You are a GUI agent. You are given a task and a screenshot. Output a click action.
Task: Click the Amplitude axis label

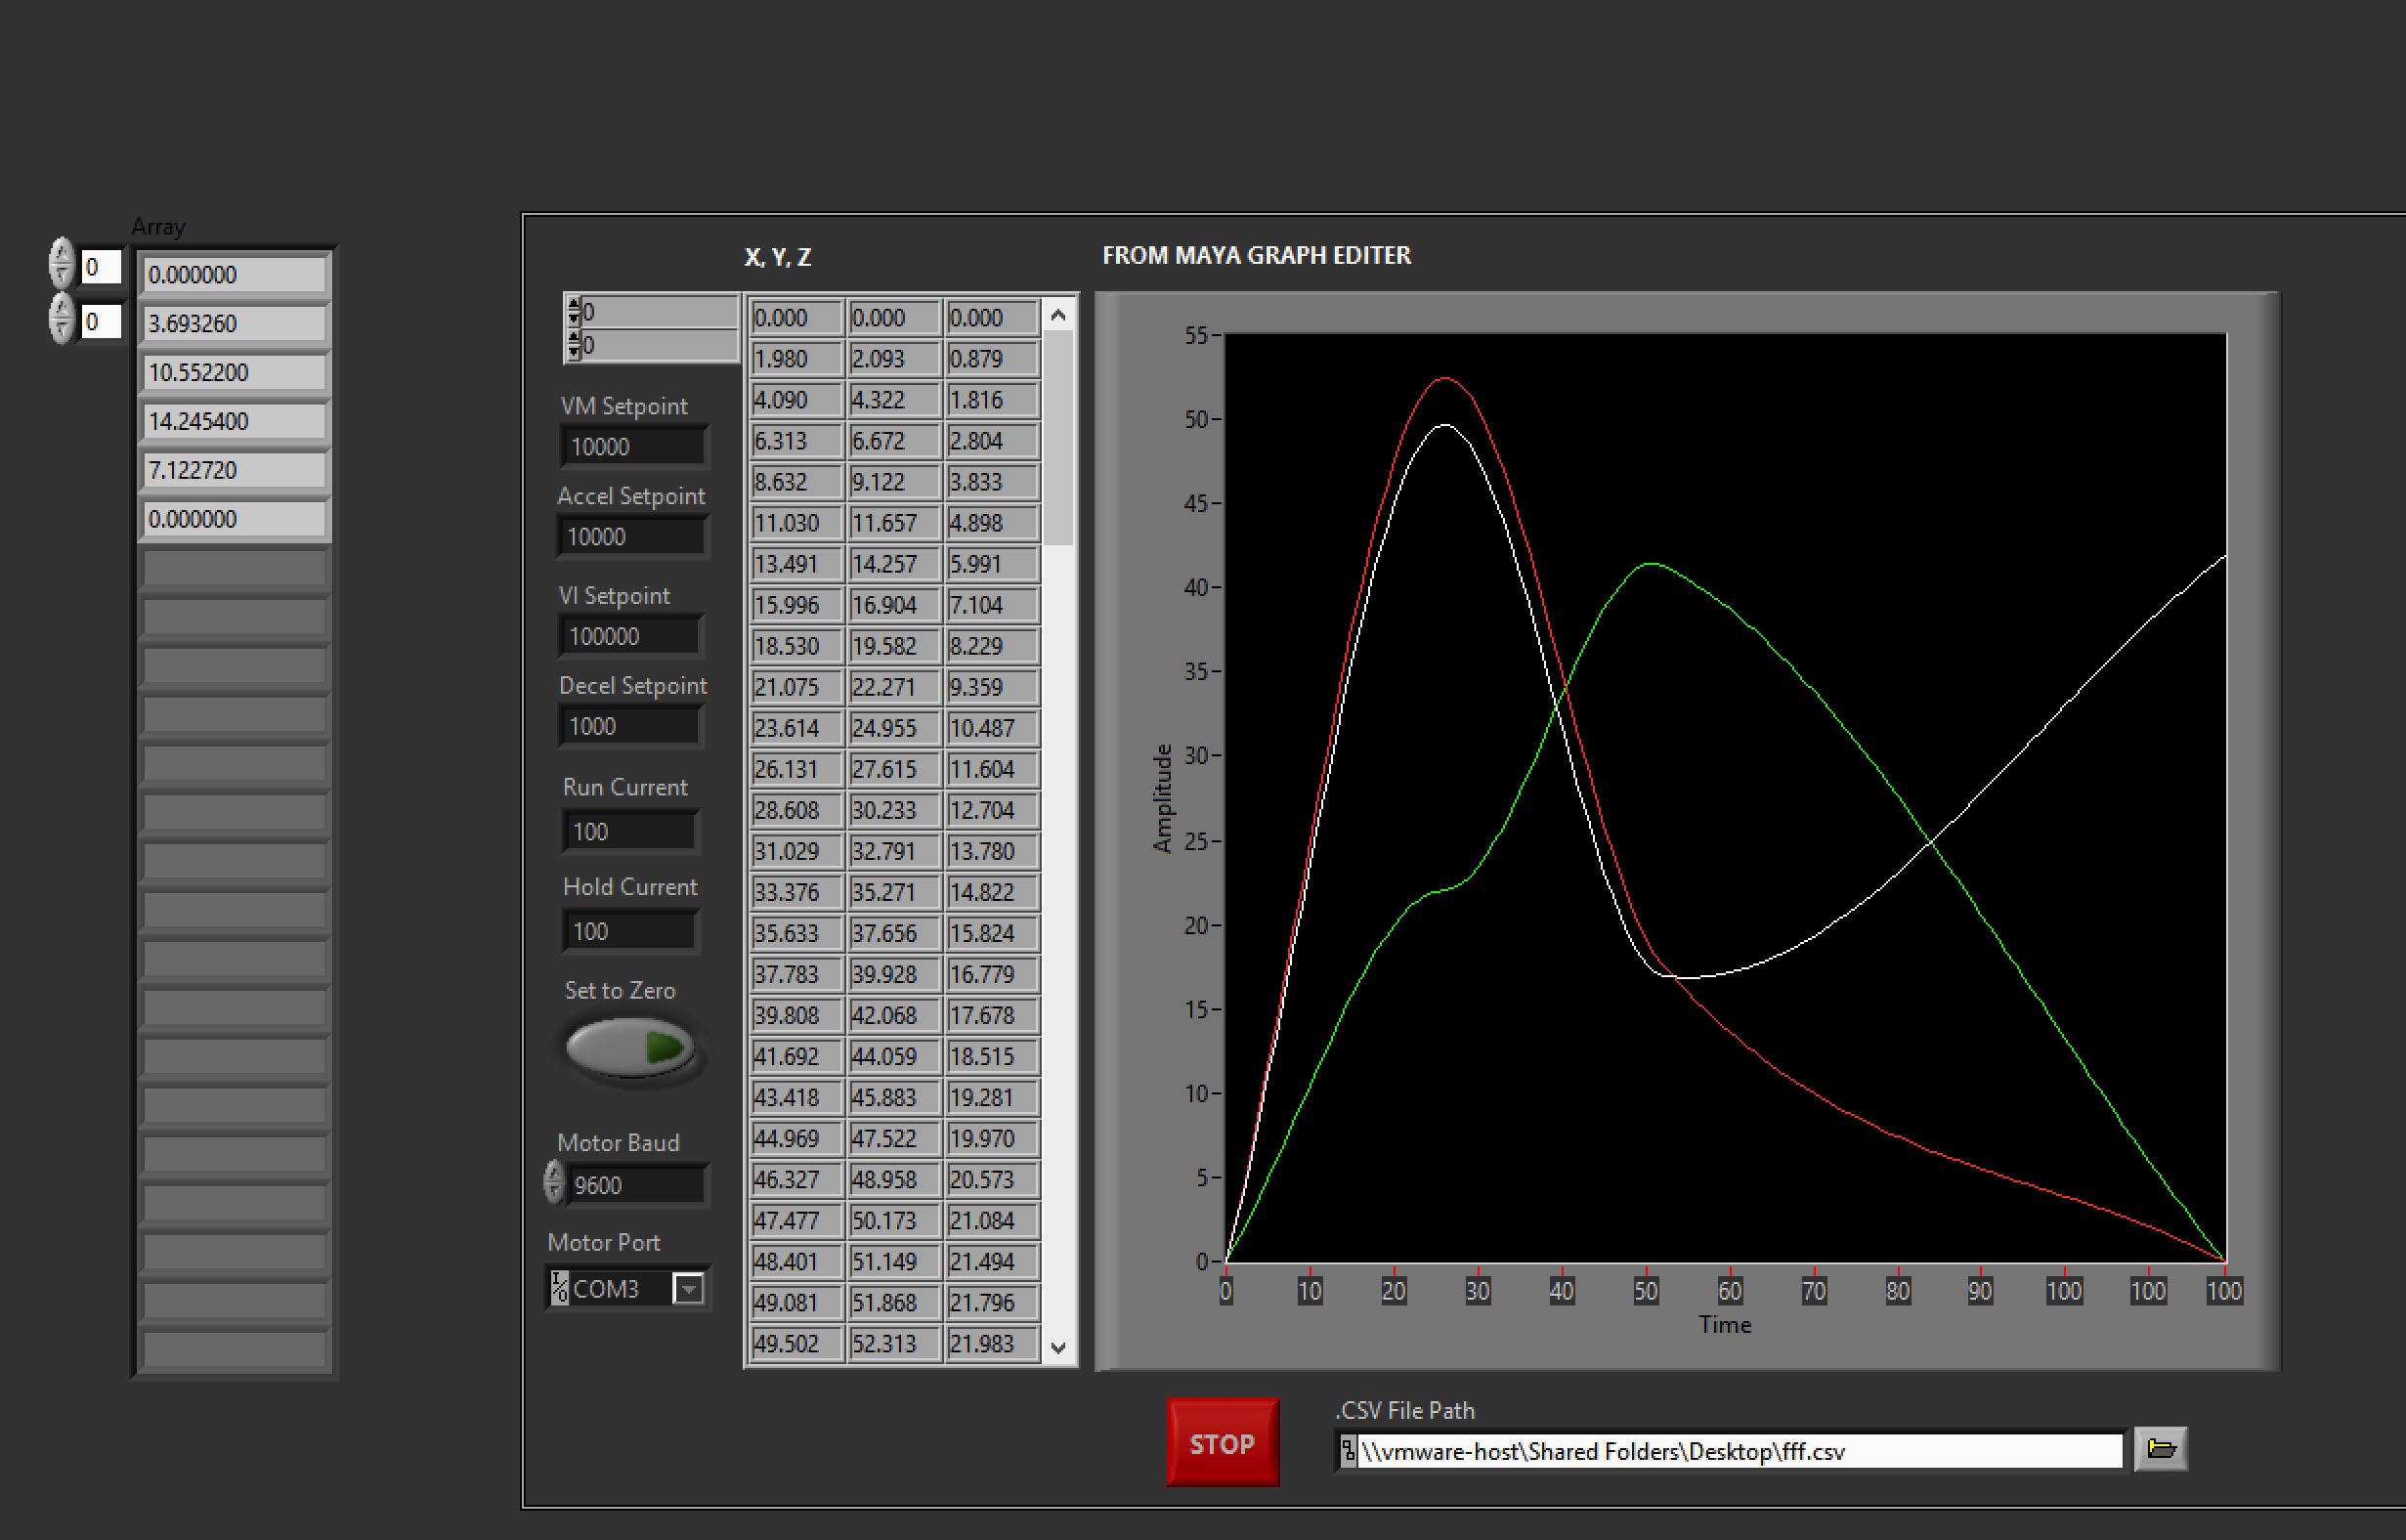click(x=1161, y=798)
